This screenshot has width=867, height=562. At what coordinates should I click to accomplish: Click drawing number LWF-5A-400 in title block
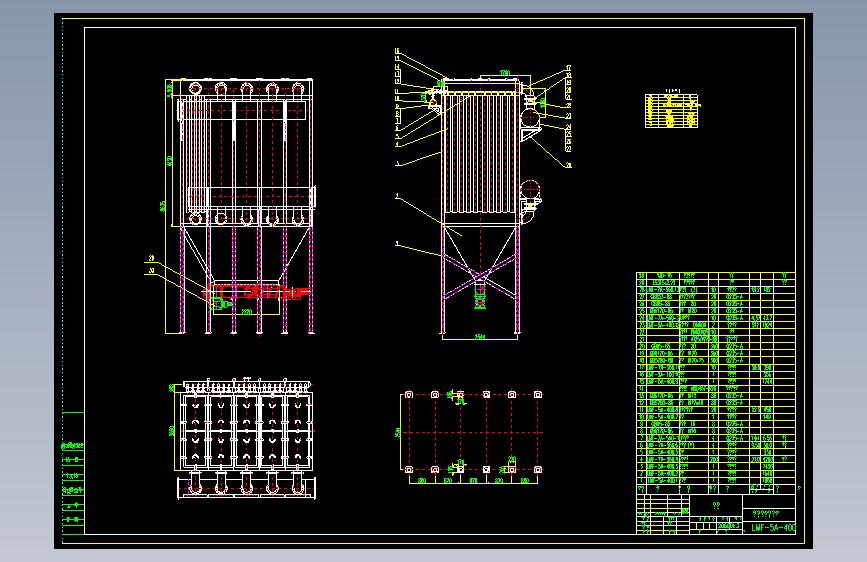coord(772,528)
